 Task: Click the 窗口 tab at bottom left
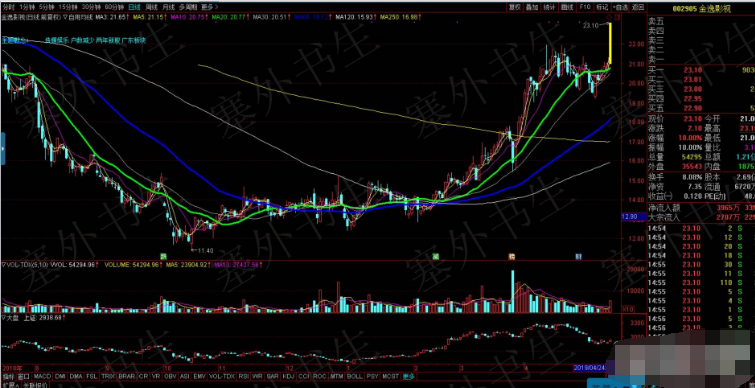click(x=24, y=376)
